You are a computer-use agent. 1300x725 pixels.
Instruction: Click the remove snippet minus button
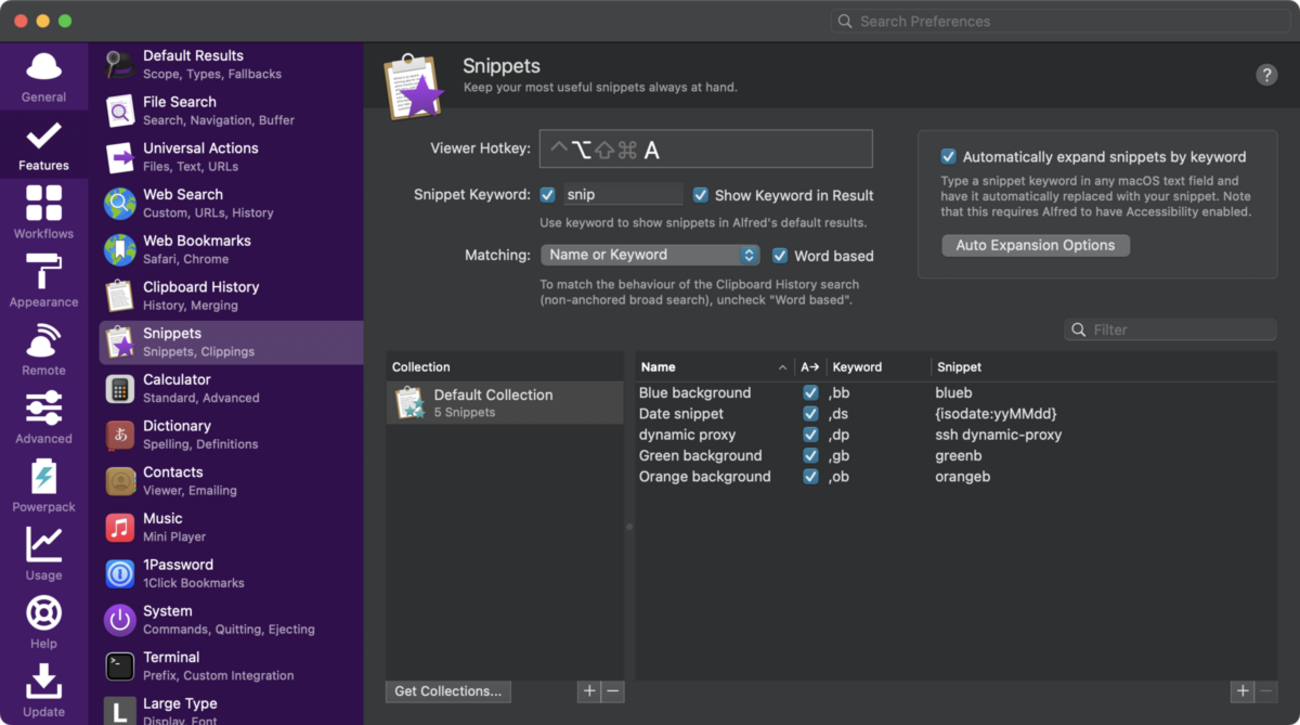click(1266, 691)
